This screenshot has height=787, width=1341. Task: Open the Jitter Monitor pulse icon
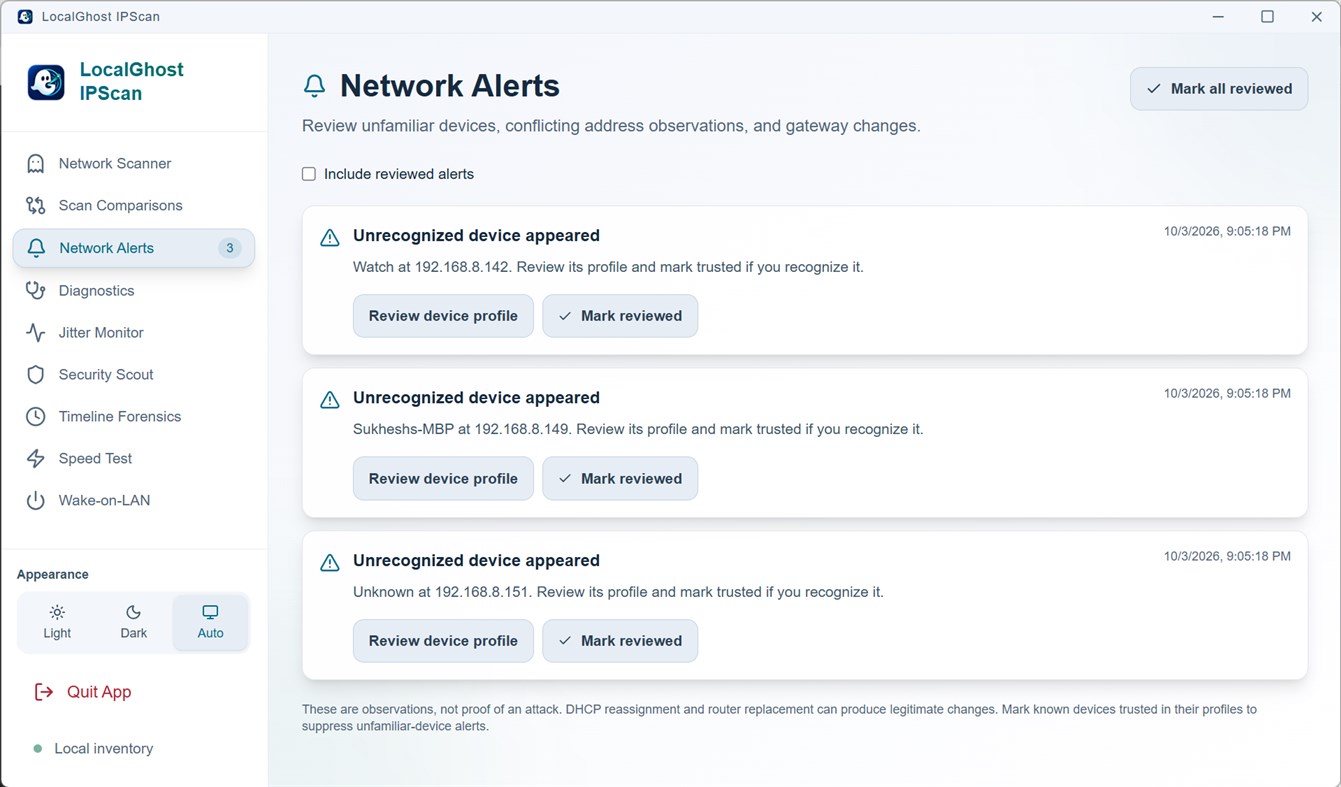tap(36, 332)
